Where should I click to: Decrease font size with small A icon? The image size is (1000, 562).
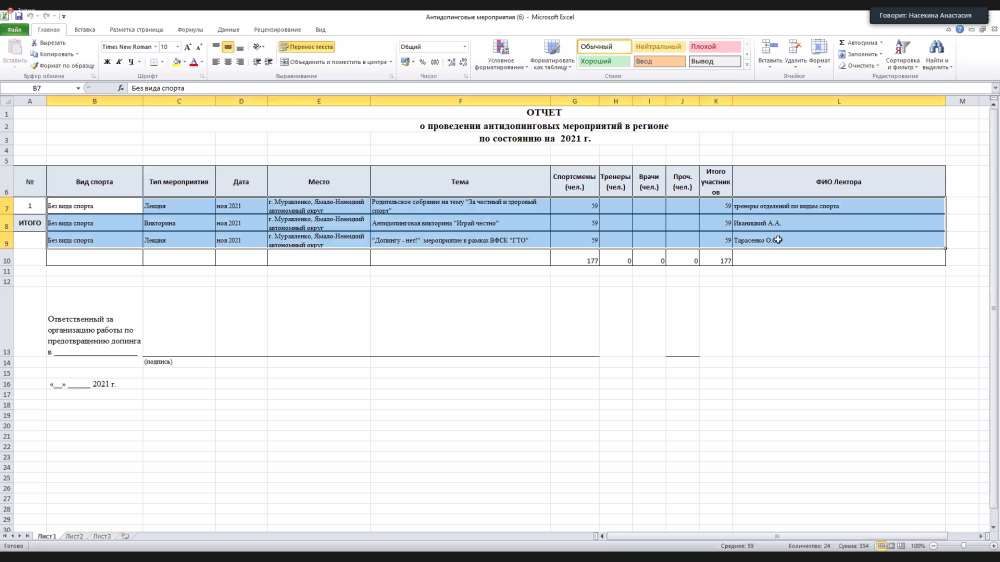tap(199, 47)
